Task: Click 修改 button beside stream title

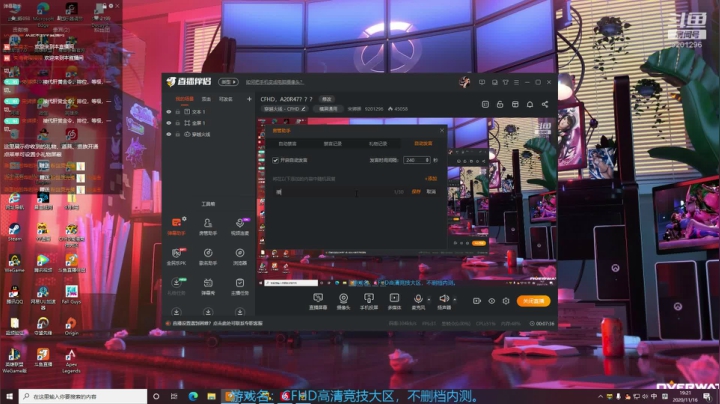Action: point(326,99)
